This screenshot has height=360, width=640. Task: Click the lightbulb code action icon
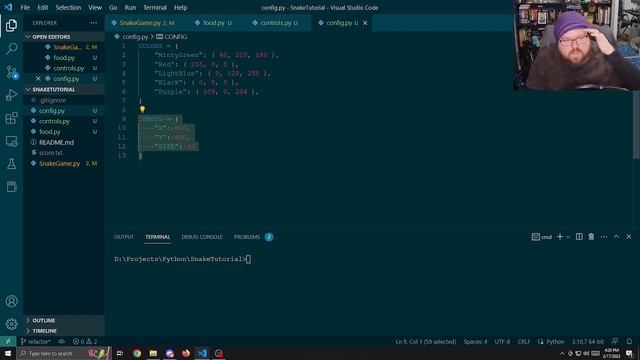coord(142,109)
